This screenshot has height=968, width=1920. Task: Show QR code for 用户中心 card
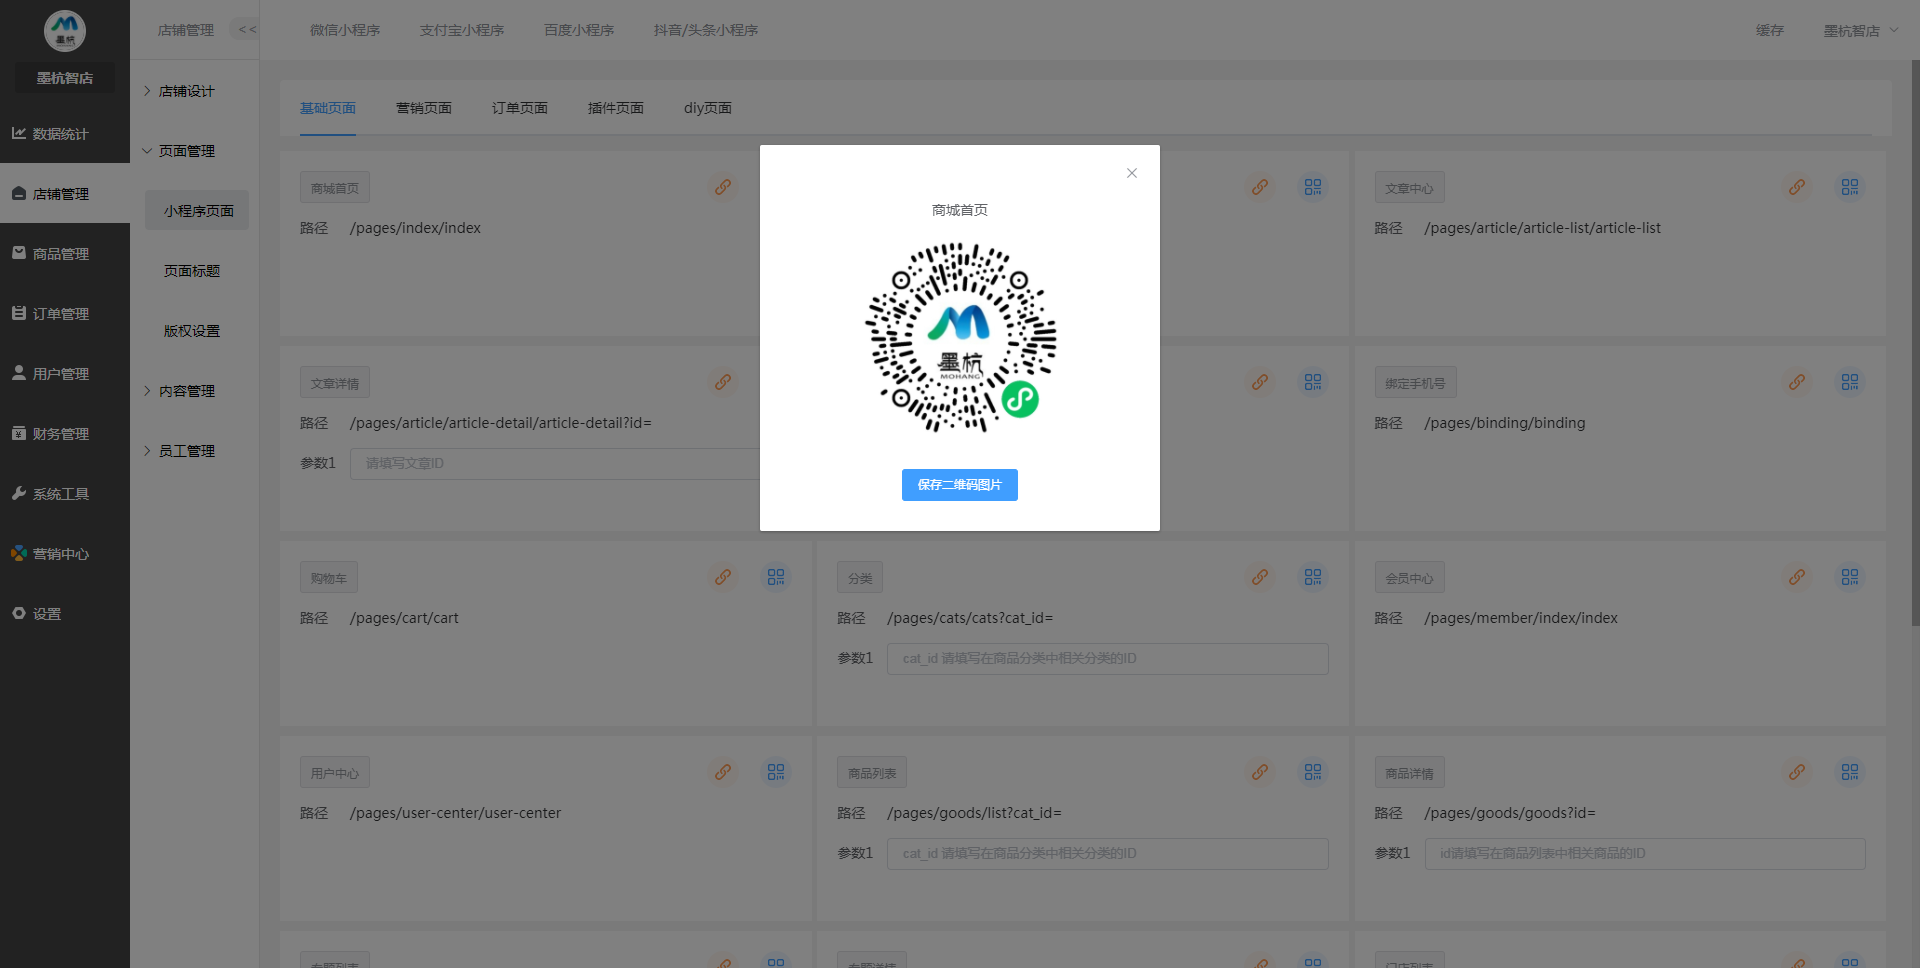pos(776,772)
